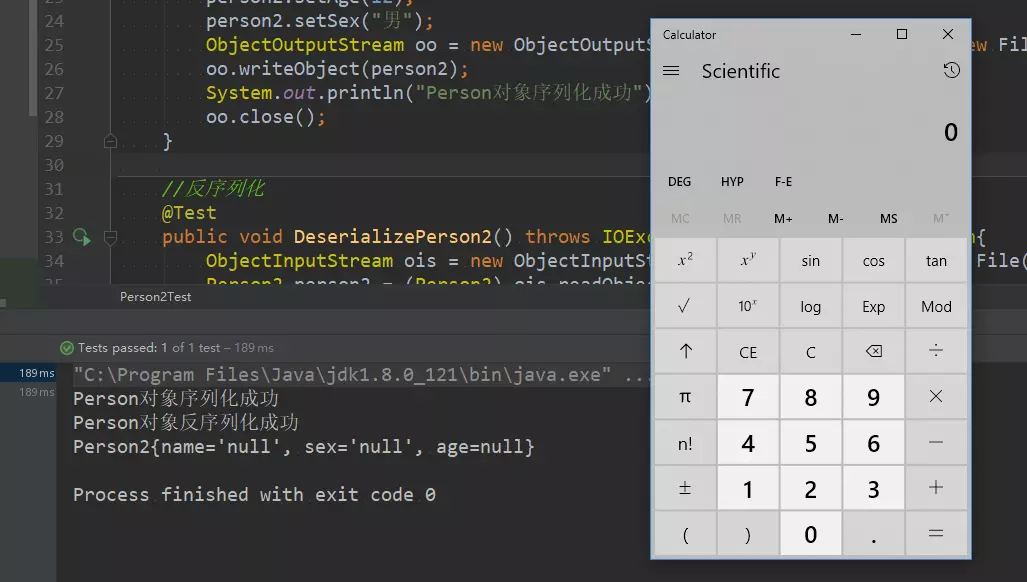Click the M+ memory add button
1027x582 pixels.
[783, 219]
